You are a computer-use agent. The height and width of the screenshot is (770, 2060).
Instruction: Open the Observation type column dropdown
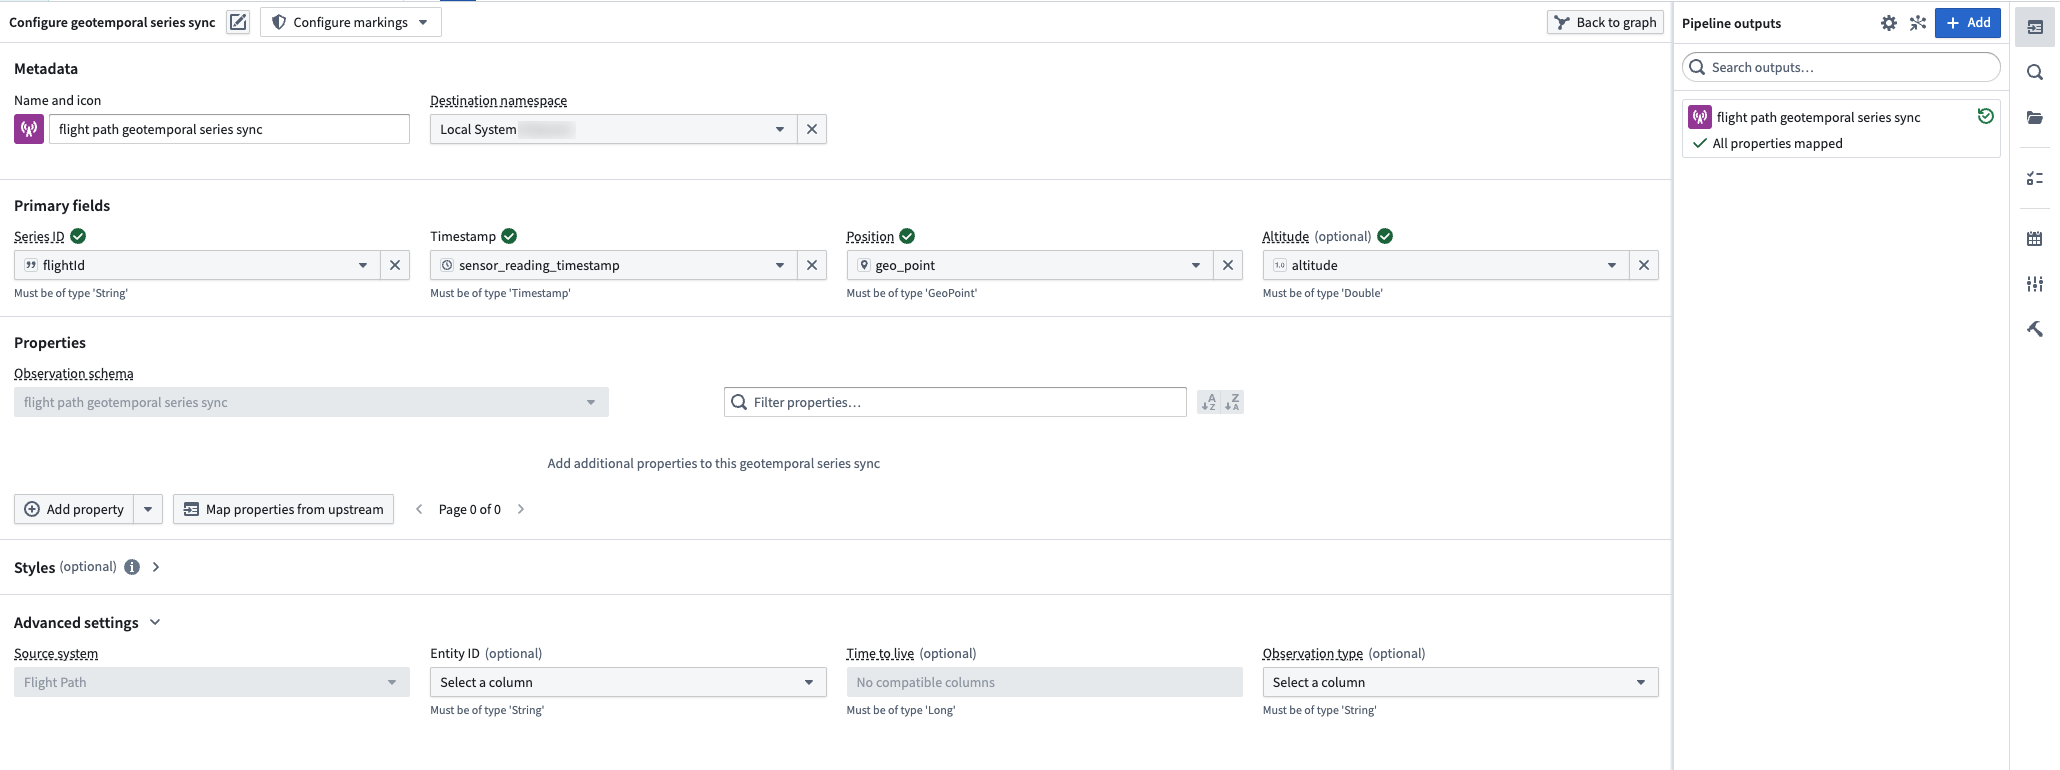click(1460, 682)
